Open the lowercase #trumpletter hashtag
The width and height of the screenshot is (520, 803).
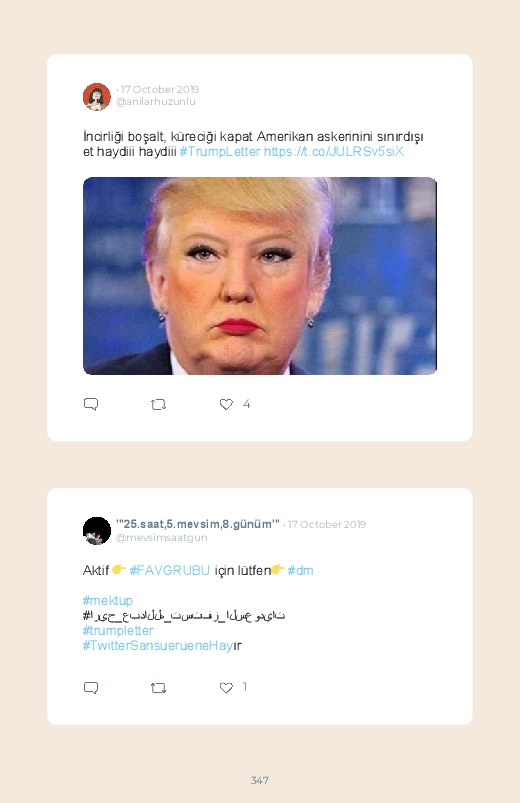point(118,630)
